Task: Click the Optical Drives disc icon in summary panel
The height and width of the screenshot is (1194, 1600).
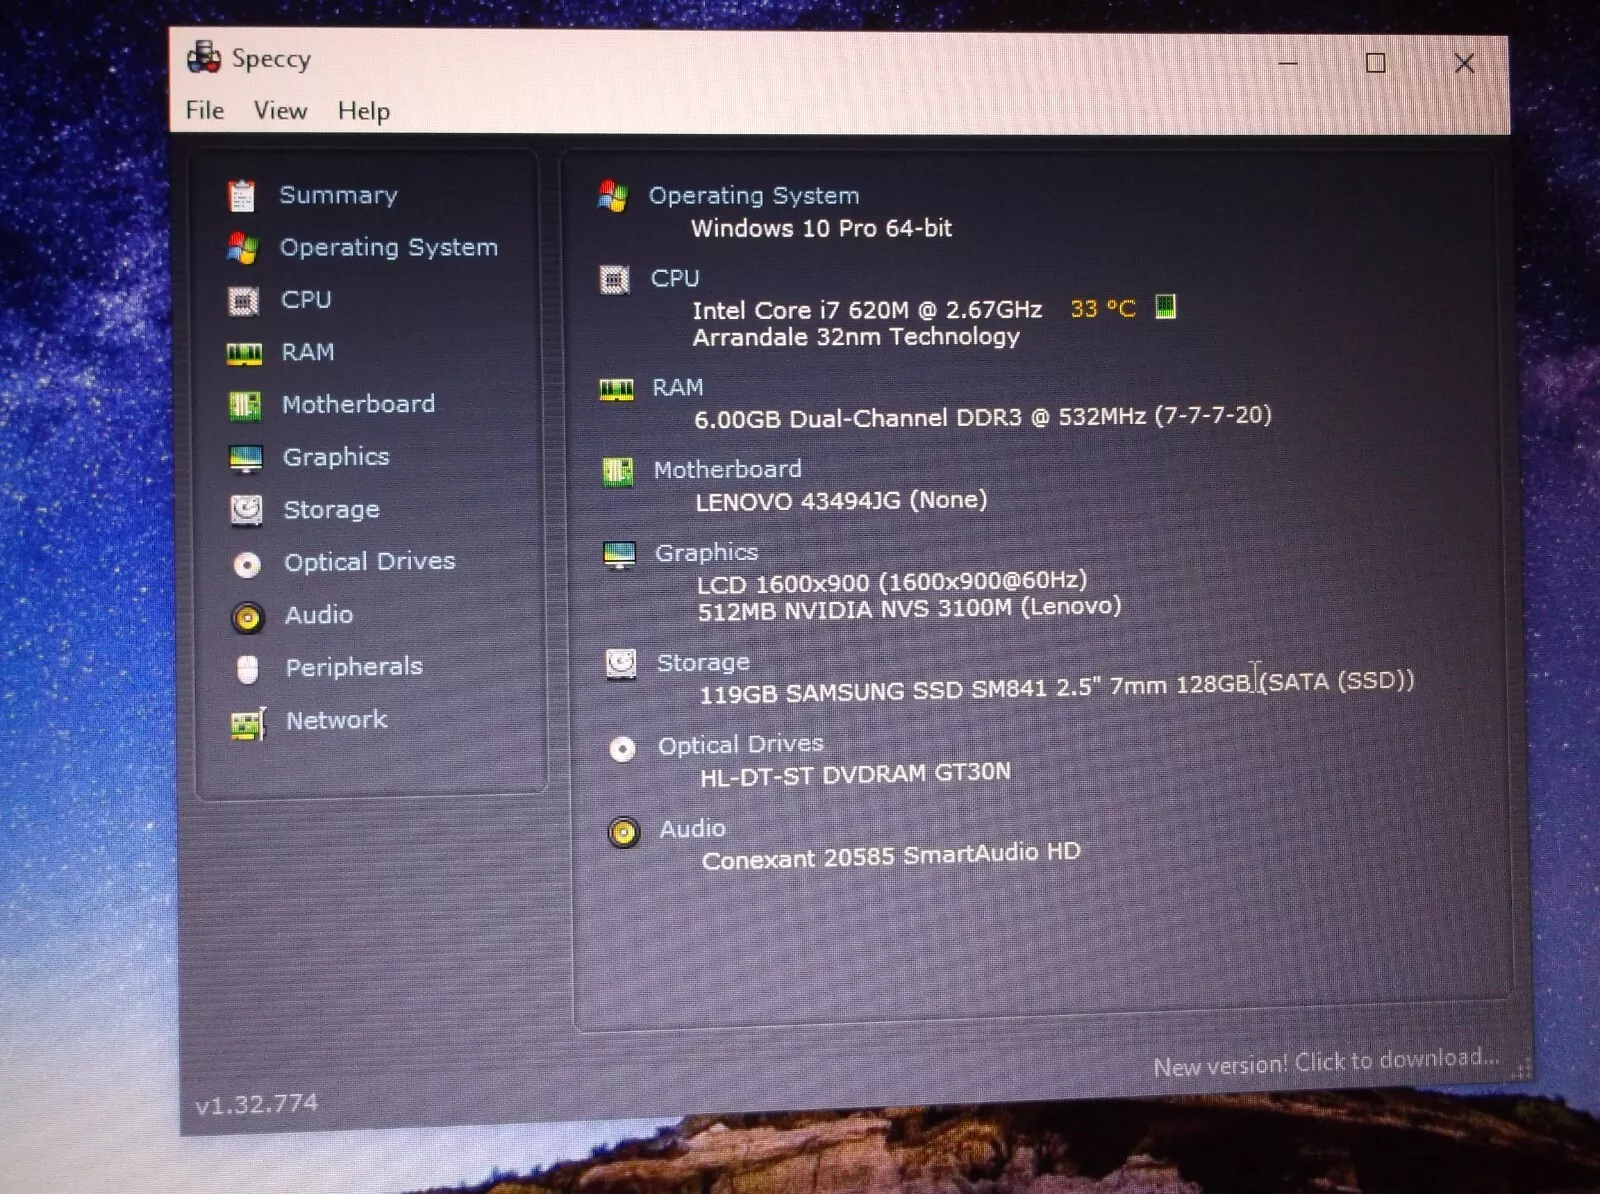Action: click(x=622, y=749)
